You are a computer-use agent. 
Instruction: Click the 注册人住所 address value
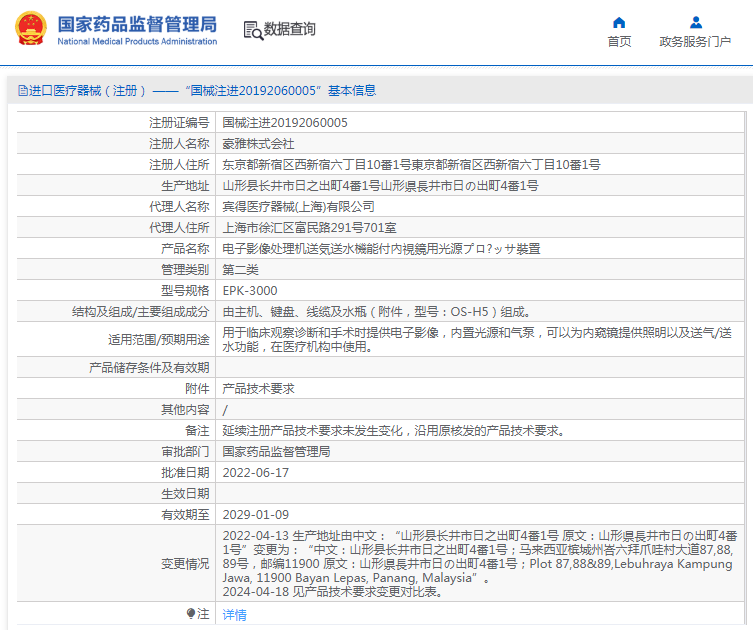(411, 165)
